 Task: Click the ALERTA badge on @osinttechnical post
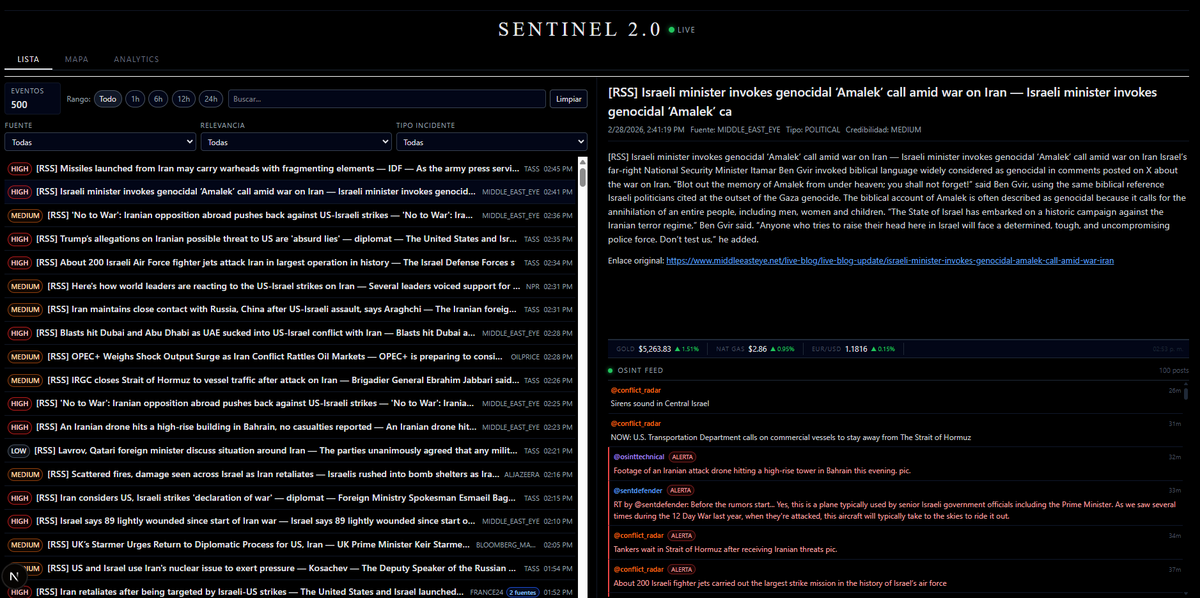click(682, 456)
